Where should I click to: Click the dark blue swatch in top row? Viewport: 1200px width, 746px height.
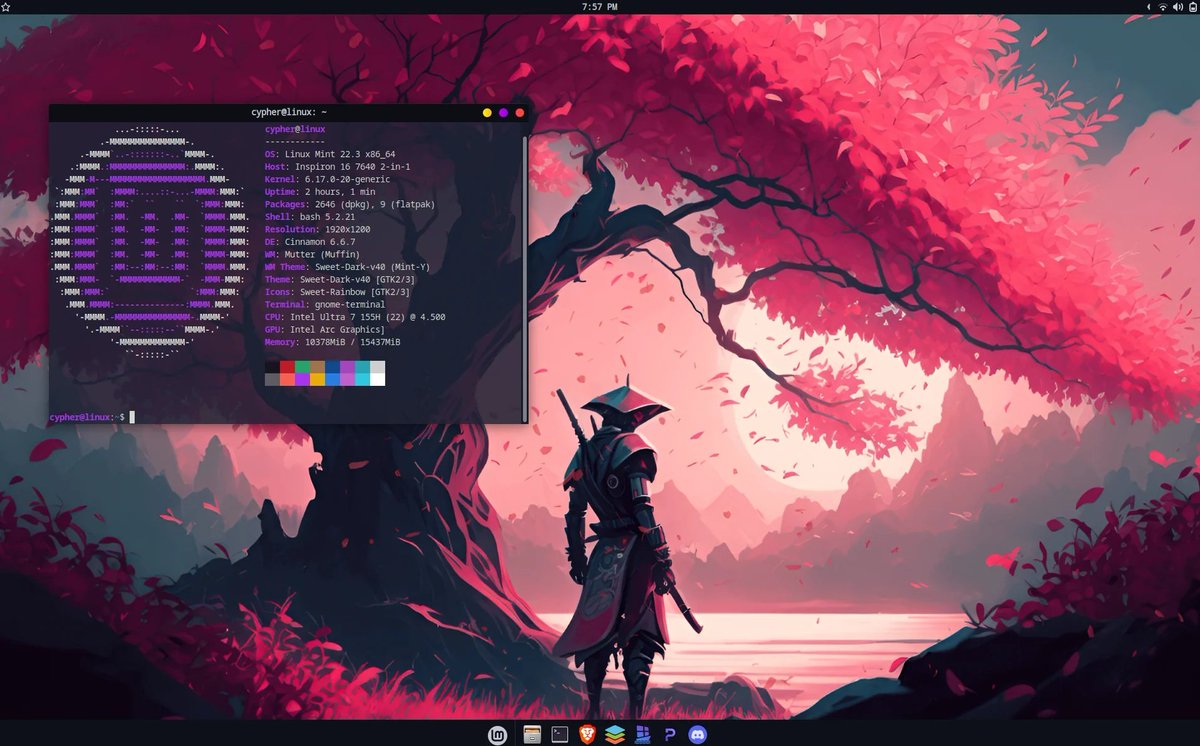[332, 367]
